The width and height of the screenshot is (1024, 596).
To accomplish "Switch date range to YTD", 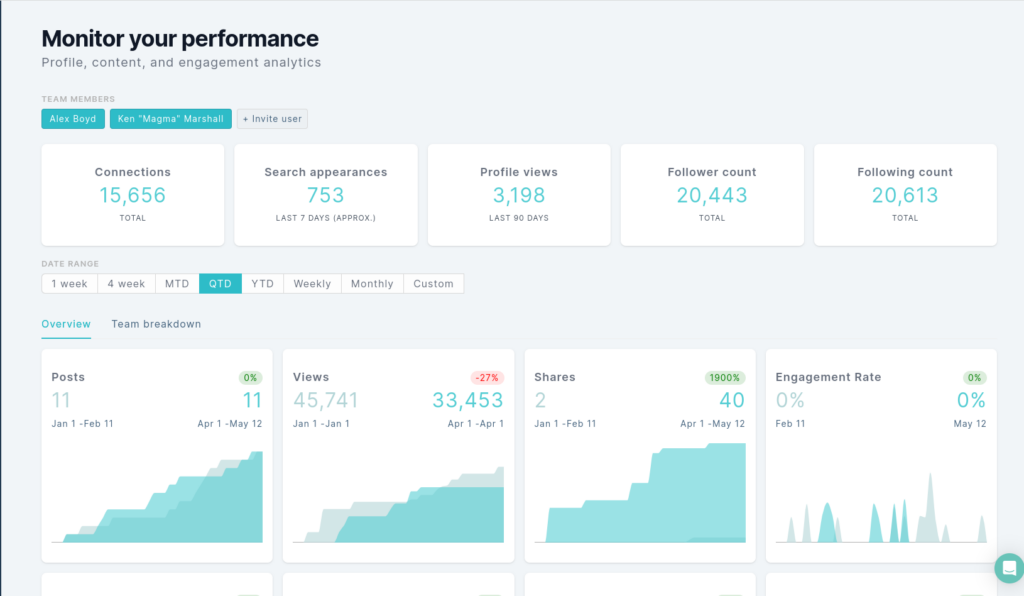I will coord(263,283).
